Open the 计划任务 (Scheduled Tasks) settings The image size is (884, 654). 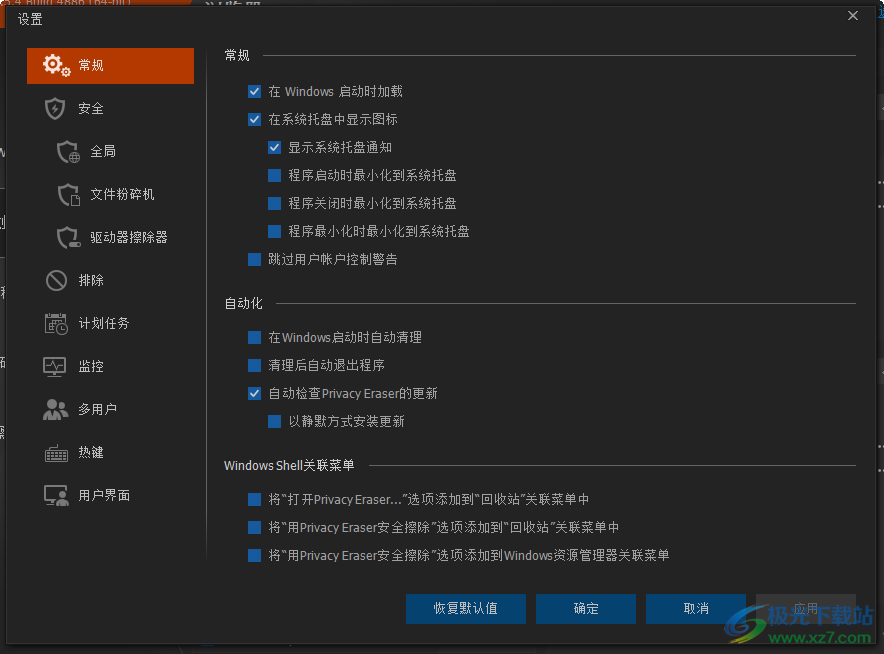[92, 323]
